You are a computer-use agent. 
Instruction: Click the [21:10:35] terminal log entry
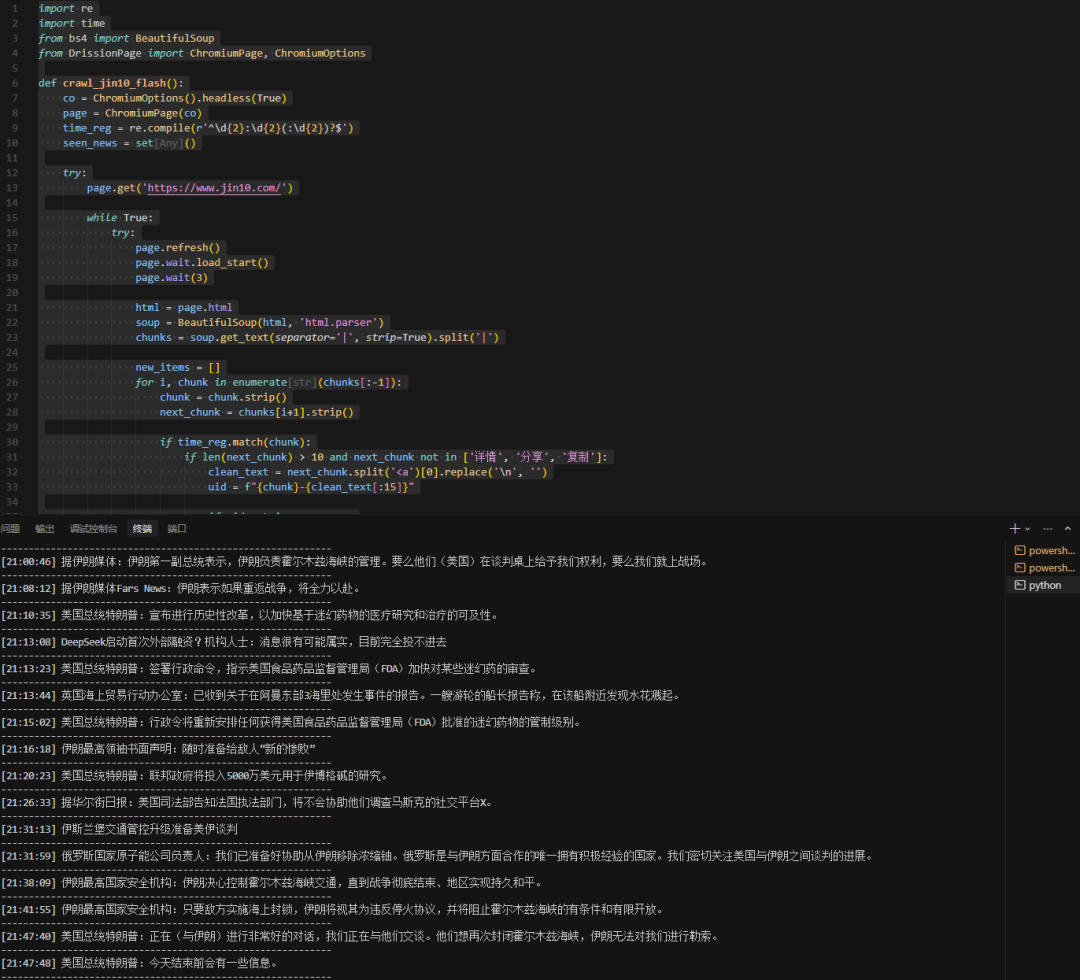point(249,616)
